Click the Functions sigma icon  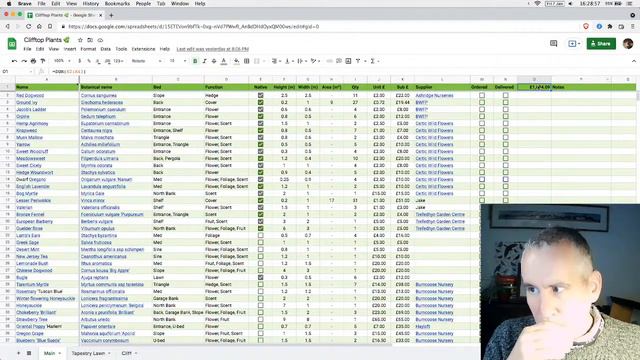pyautogui.click(x=372, y=61)
